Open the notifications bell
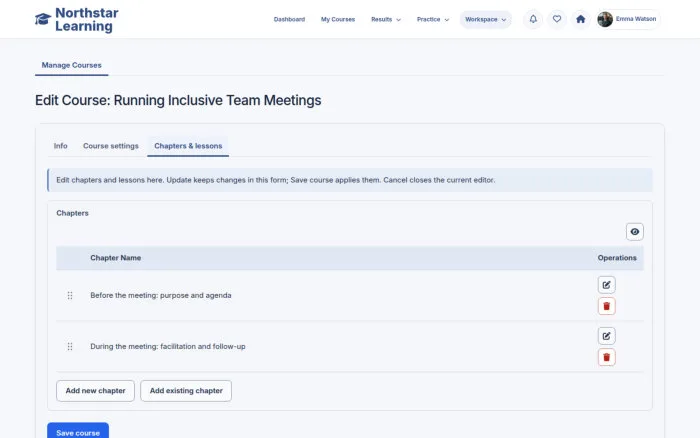Screen dimensions: 700x438 click(x=533, y=19)
